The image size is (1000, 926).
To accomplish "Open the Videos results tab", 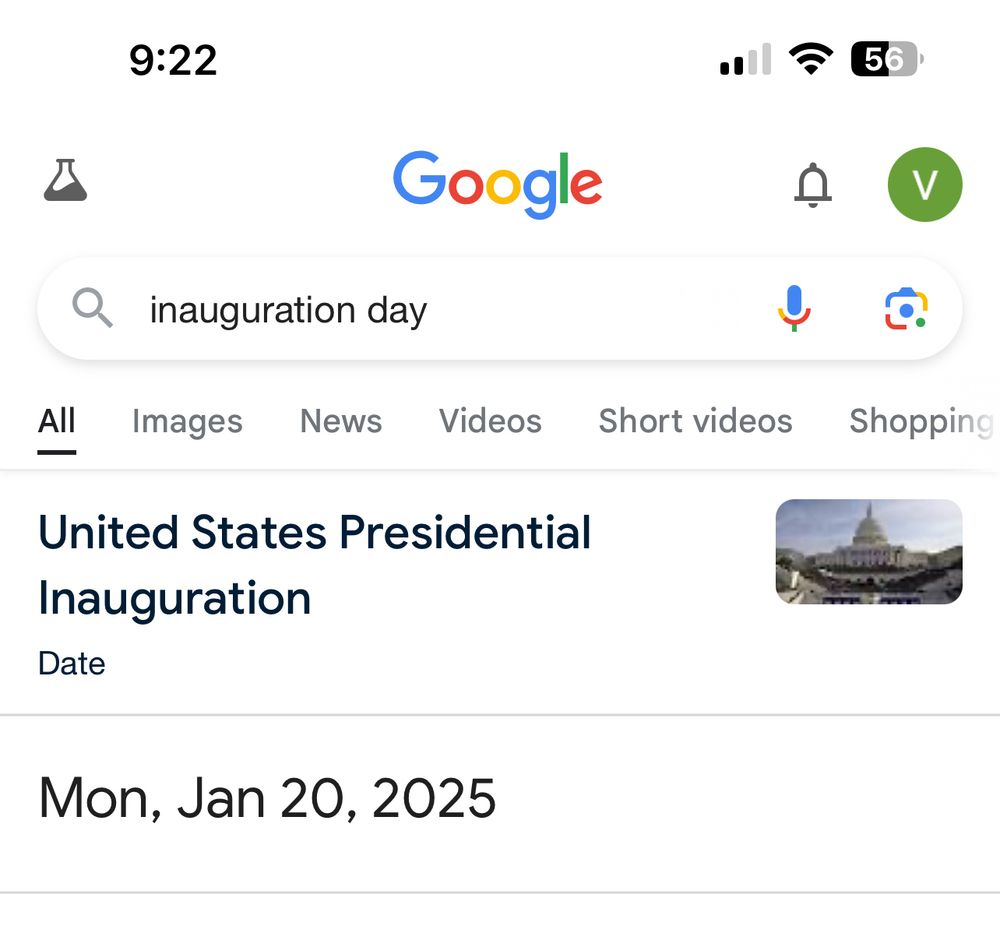I will [489, 421].
